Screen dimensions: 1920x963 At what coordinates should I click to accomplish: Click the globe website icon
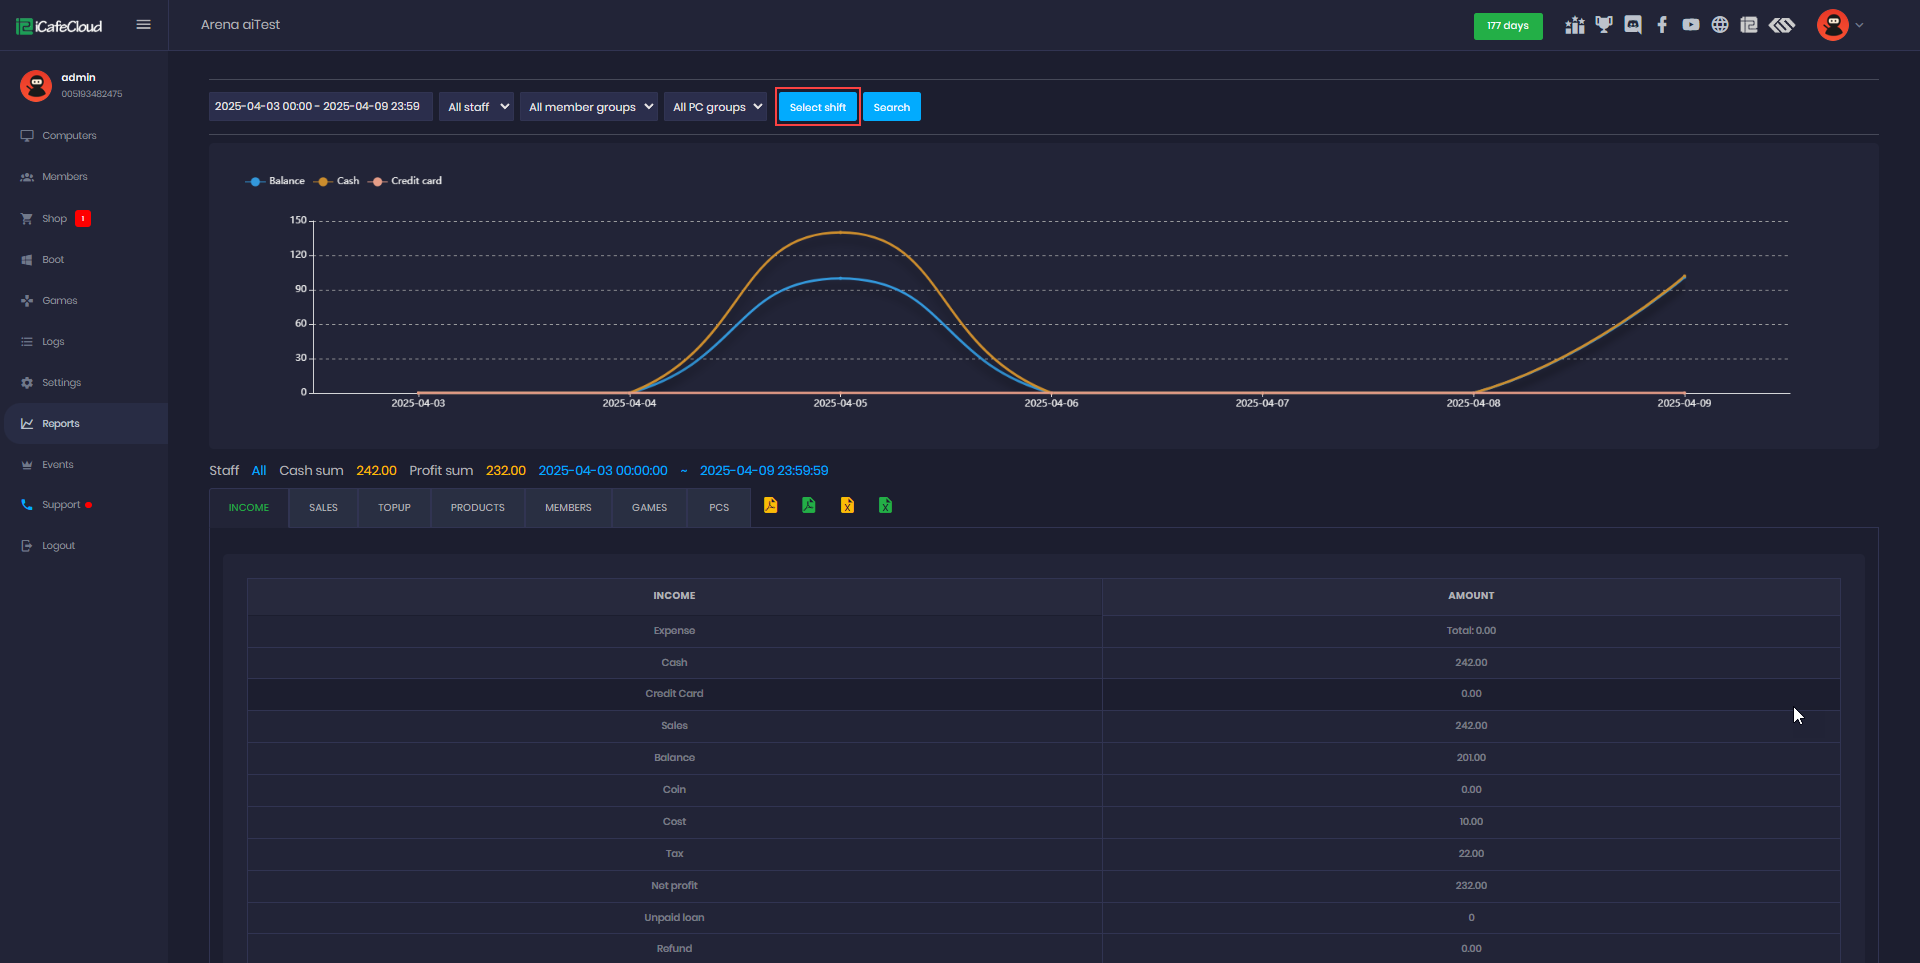point(1720,25)
